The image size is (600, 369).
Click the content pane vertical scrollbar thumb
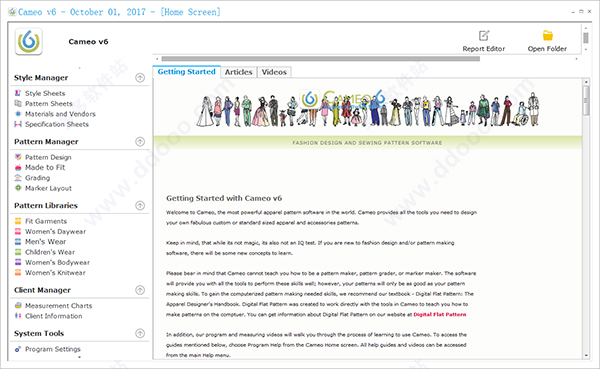pyautogui.click(x=586, y=100)
